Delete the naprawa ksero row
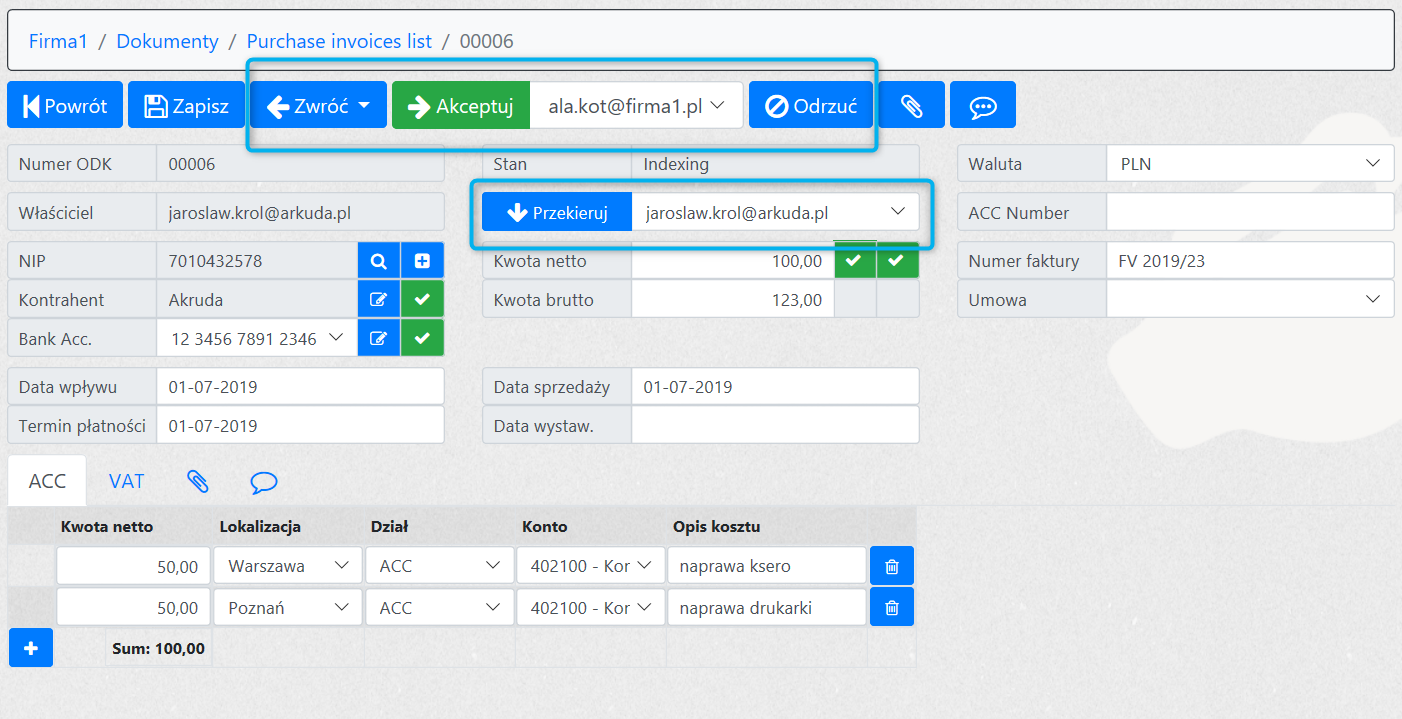Screen dimensions: 1402x719 [x=892, y=566]
